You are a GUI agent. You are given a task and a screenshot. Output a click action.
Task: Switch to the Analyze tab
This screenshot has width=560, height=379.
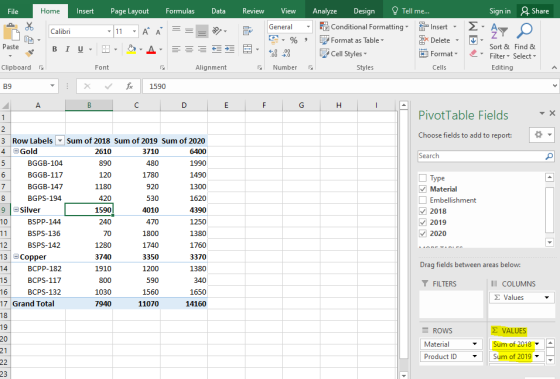325,11
